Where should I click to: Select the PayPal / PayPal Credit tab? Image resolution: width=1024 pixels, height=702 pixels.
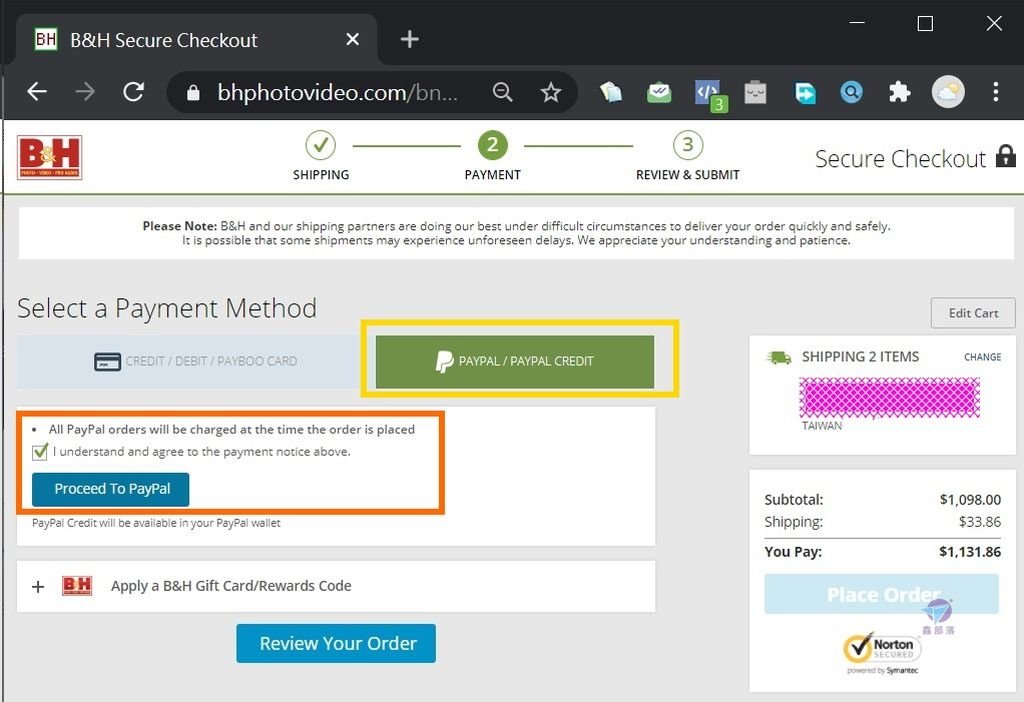coord(515,362)
